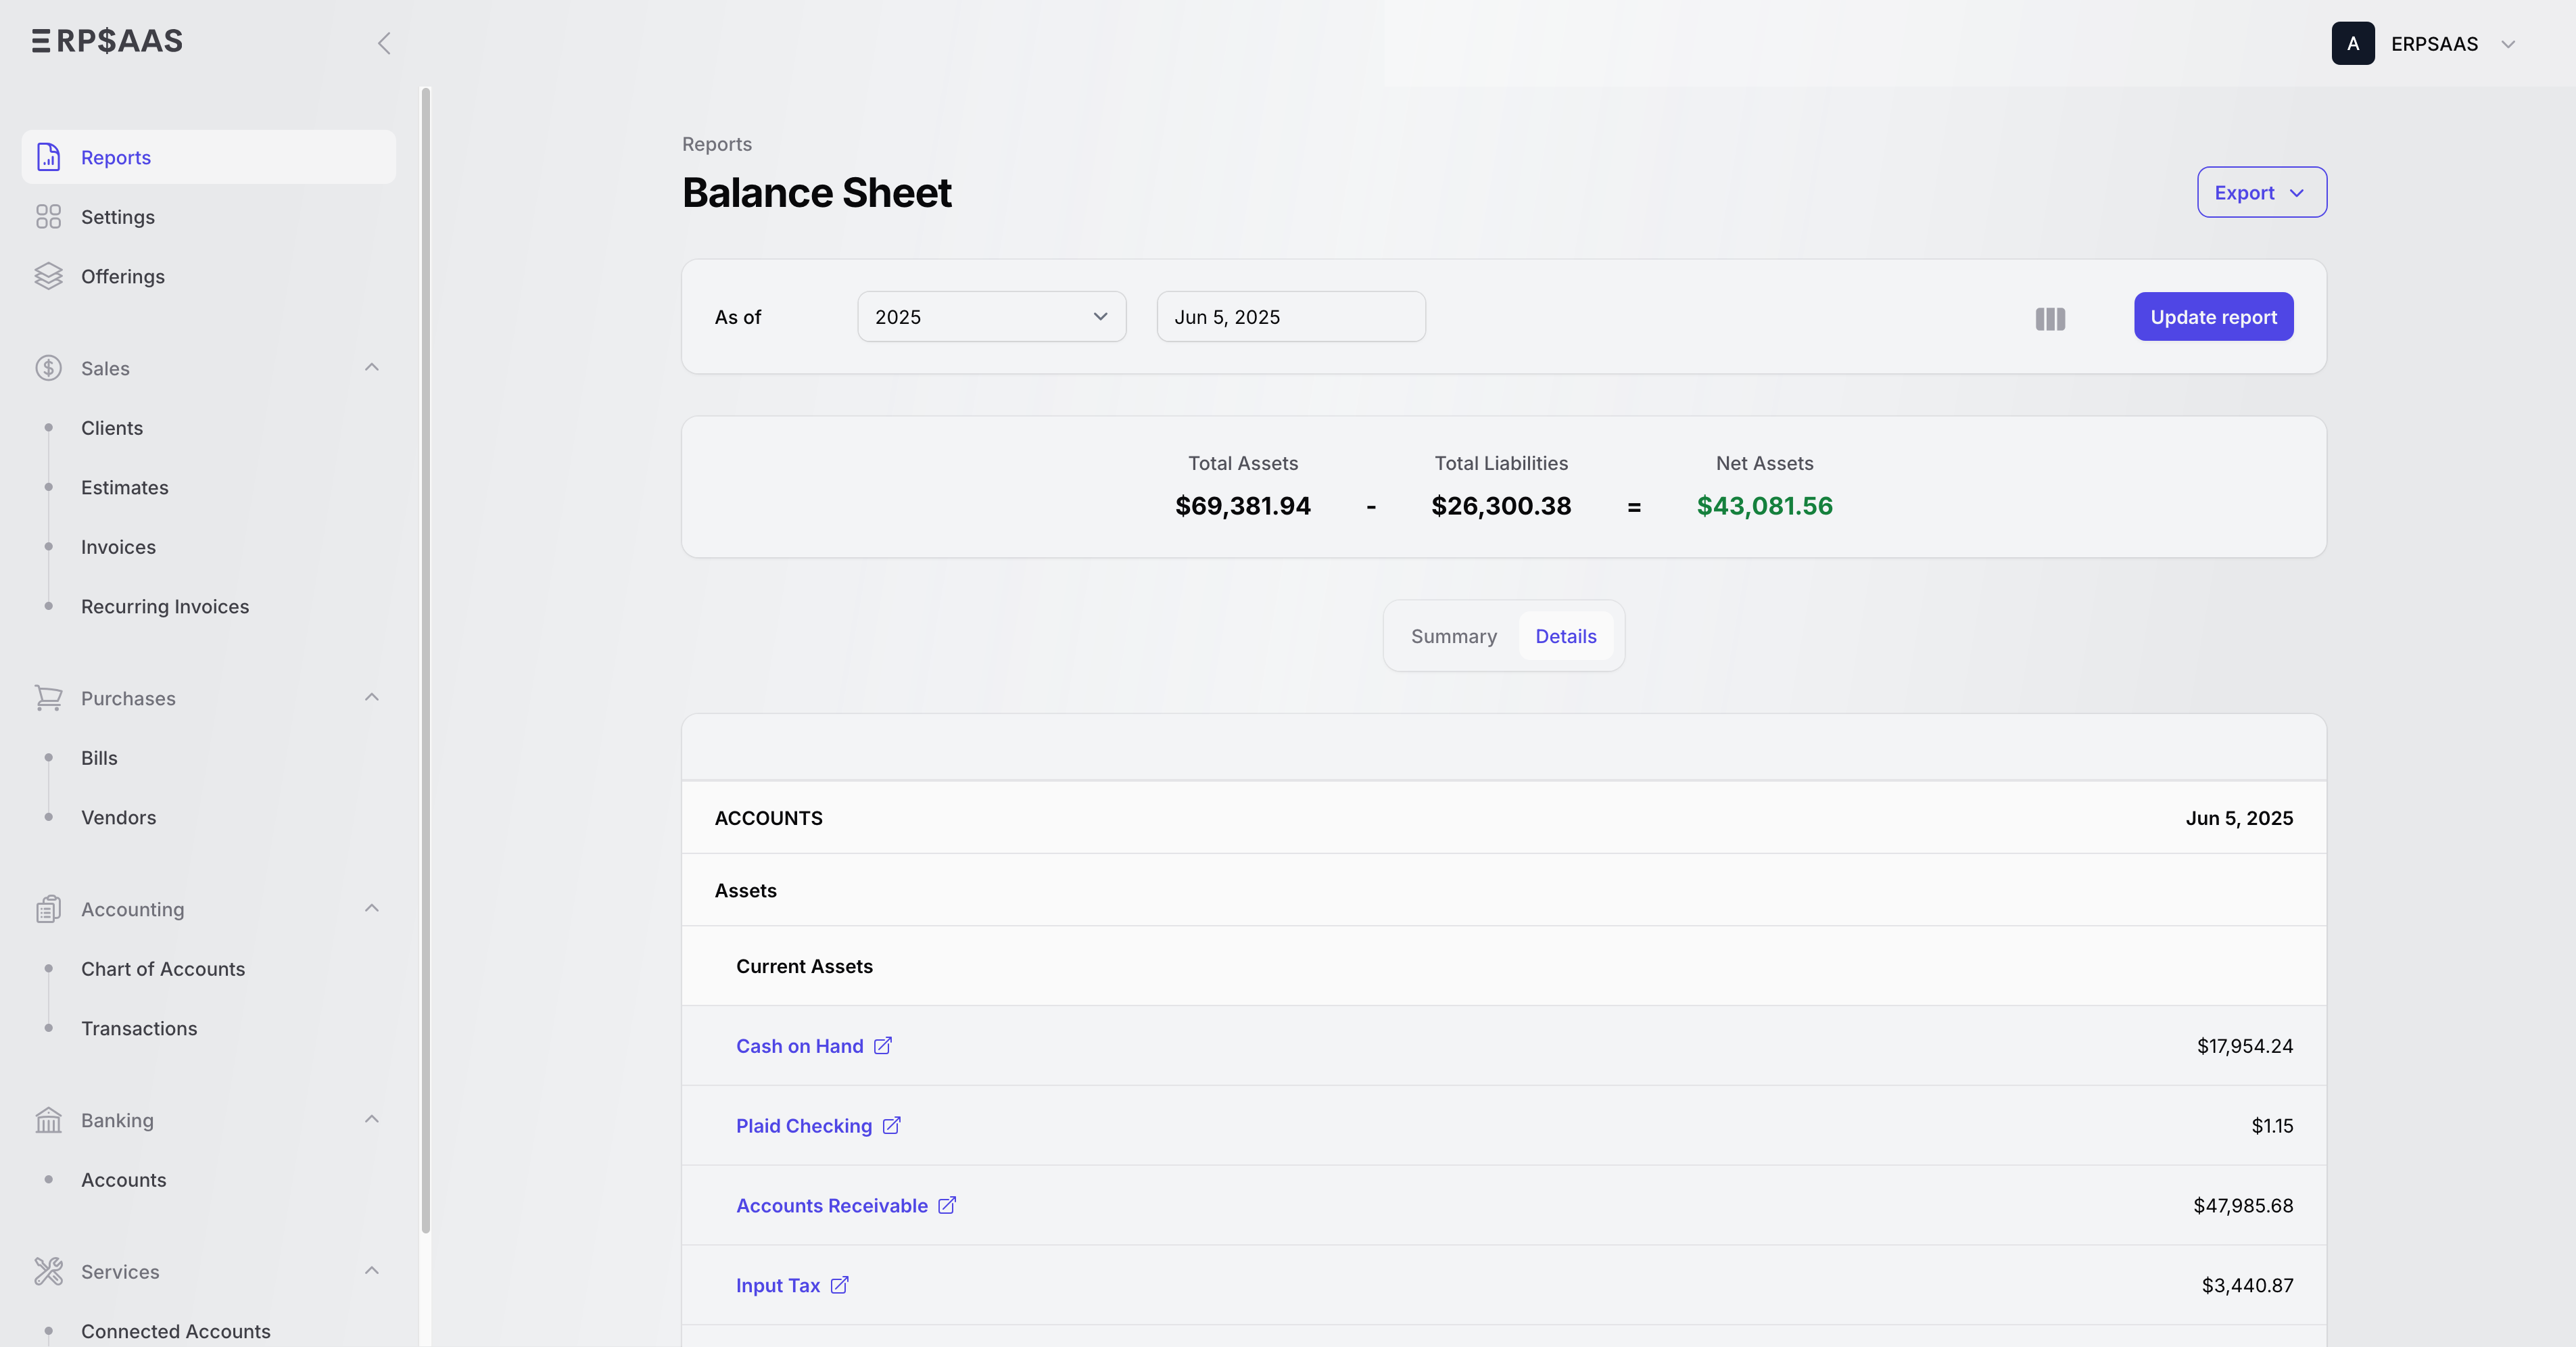Click the Sales dollar icon

(x=48, y=368)
